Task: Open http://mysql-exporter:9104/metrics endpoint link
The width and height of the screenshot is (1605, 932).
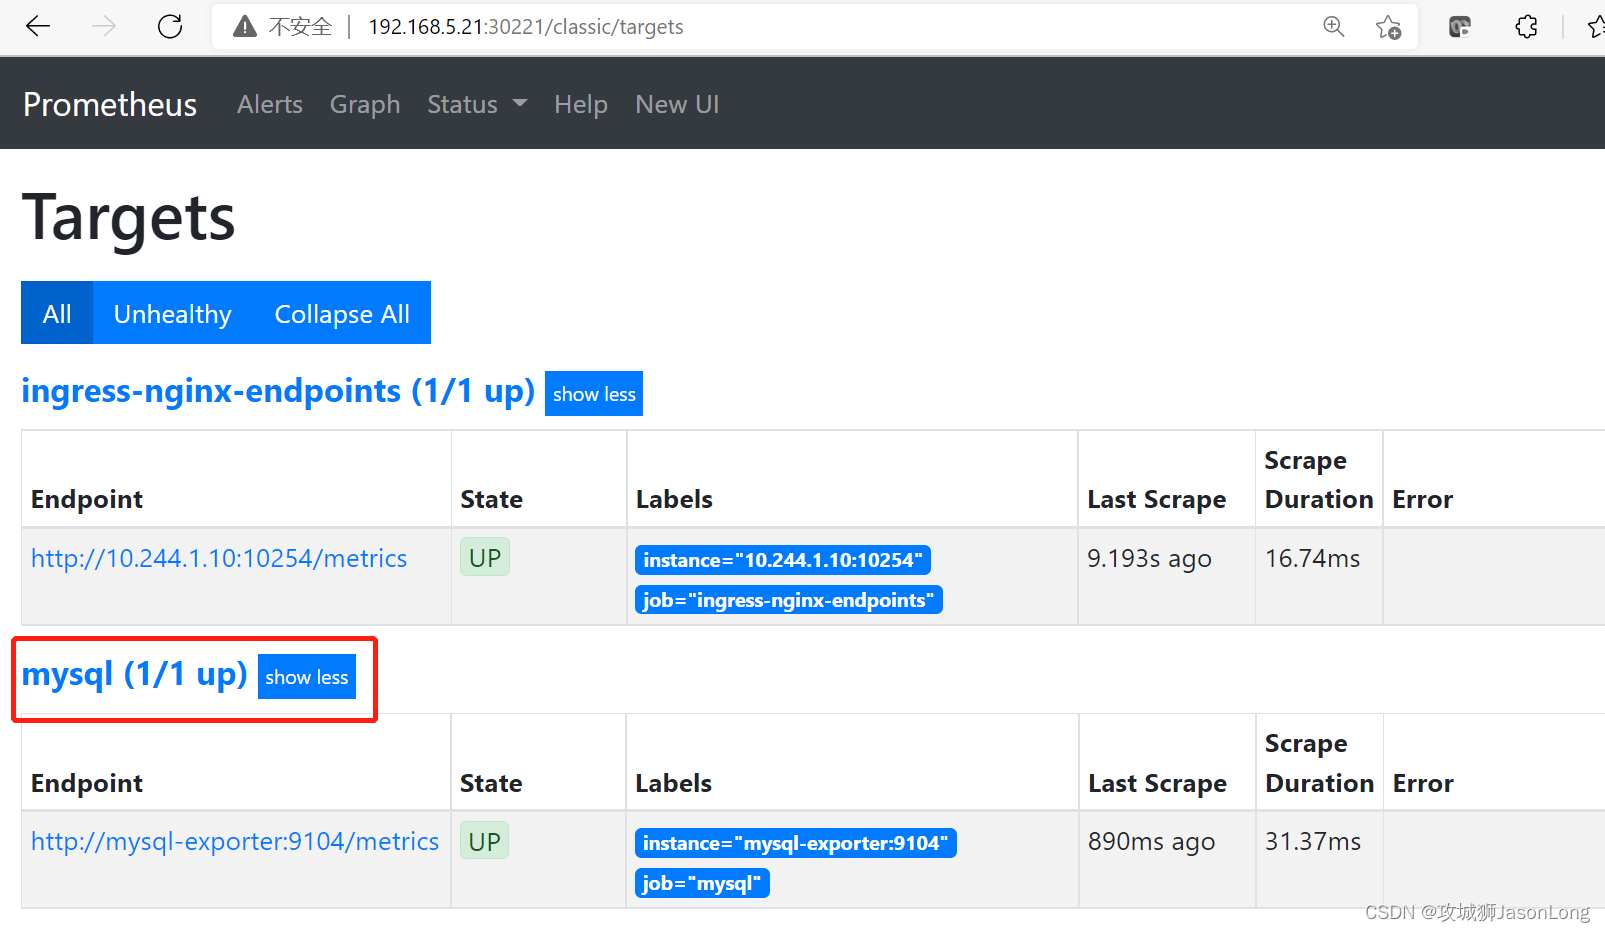Action: click(x=235, y=841)
